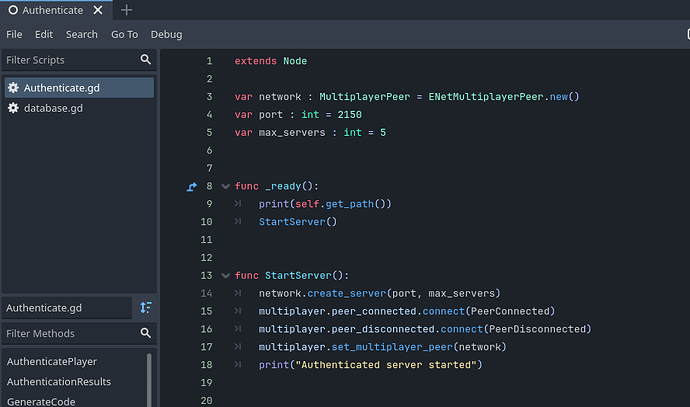The image size is (690, 407).
Task: Click 'set_multiplayer_peer' on line 17
Action: 392,347
